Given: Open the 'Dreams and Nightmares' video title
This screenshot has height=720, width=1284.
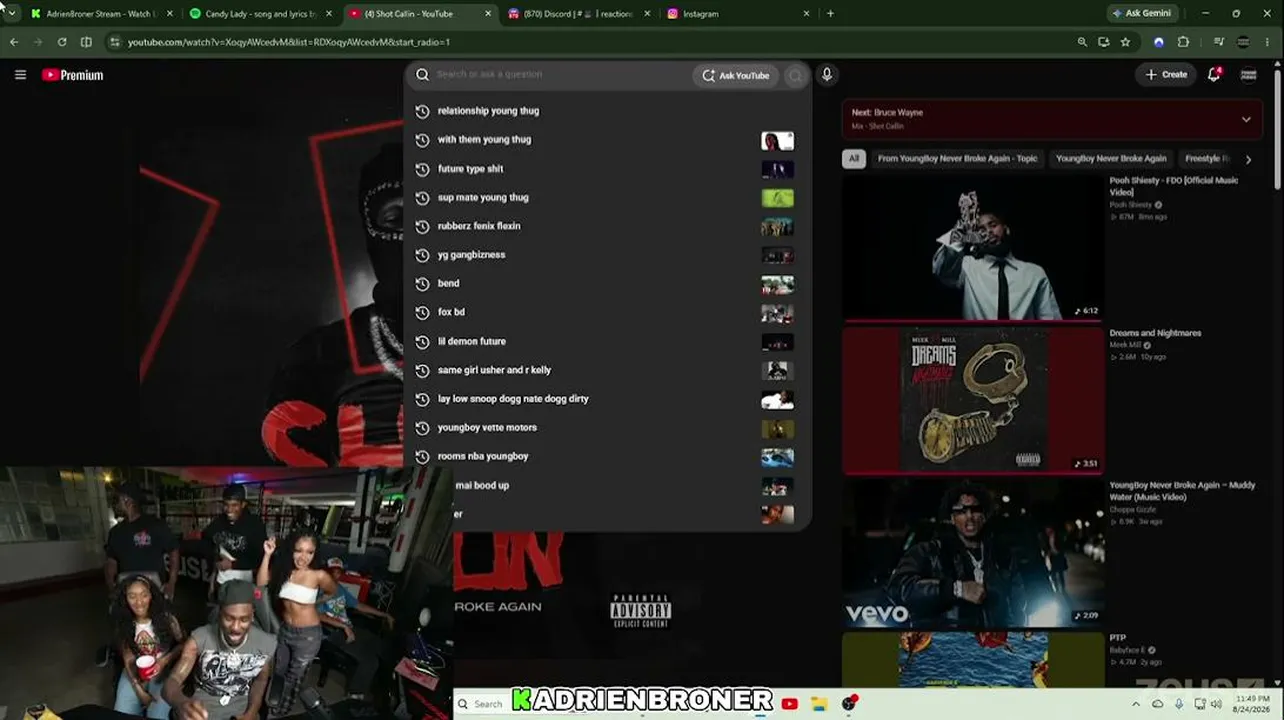Looking at the screenshot, I should pyautogui.click(x=1156, y=333).
